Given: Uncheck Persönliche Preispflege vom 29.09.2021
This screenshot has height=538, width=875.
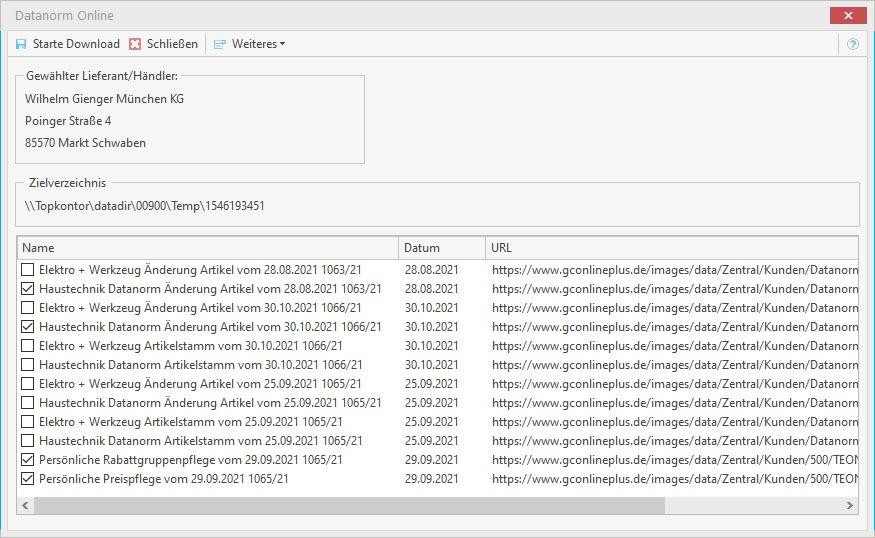Looking at the screenshot, I should (x=27, y=478).
